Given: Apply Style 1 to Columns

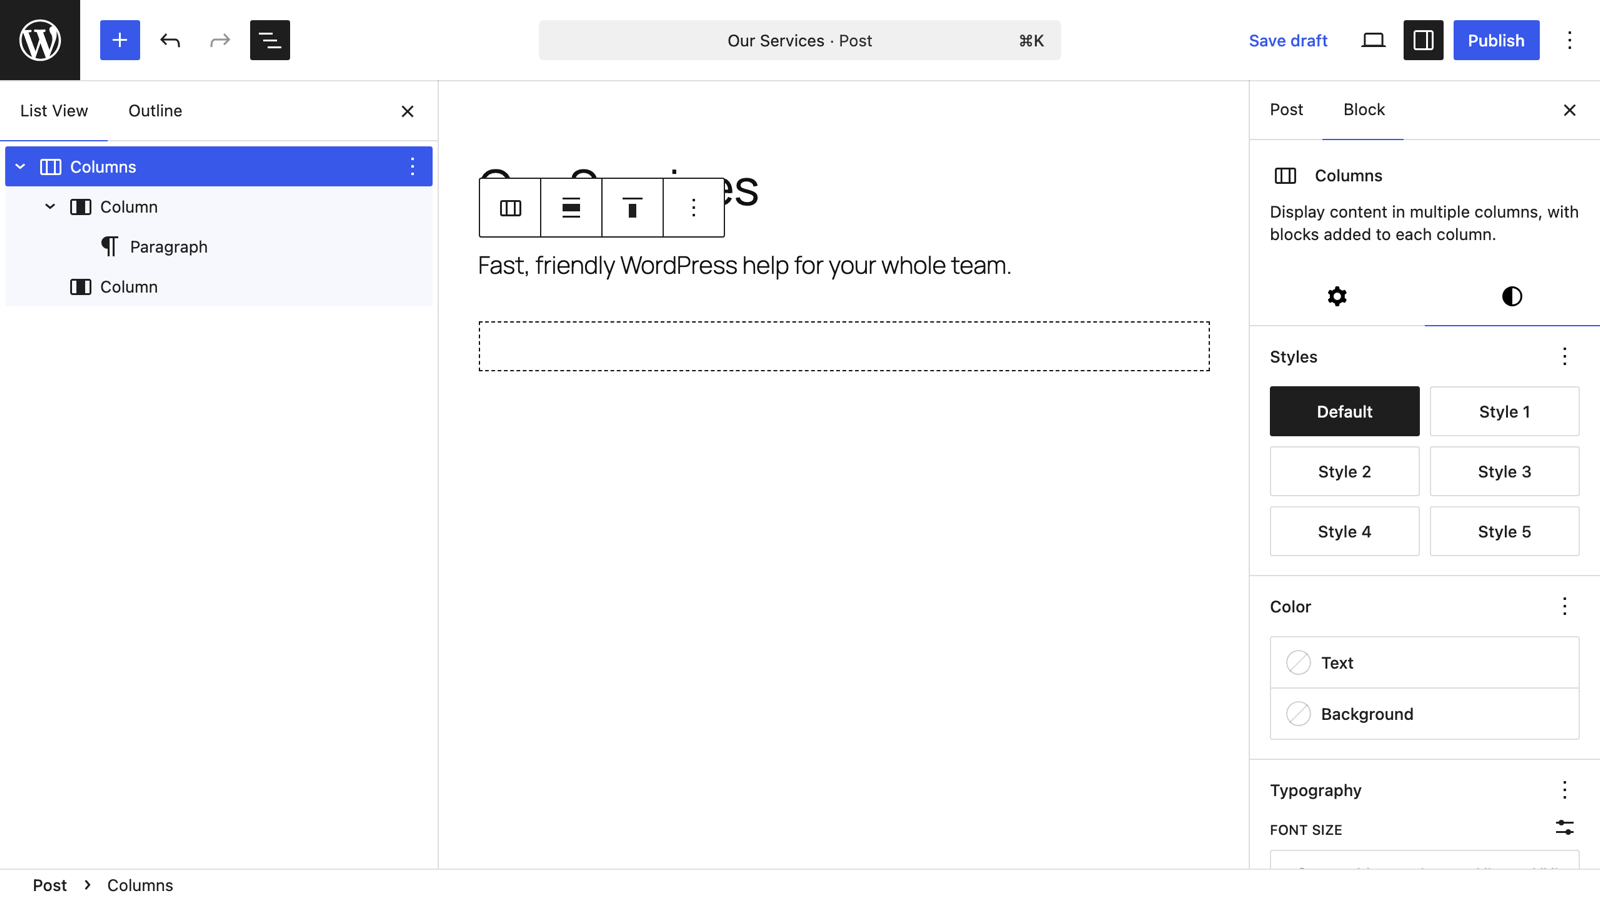Looking at the screenshot, I should pos(1504,411).
